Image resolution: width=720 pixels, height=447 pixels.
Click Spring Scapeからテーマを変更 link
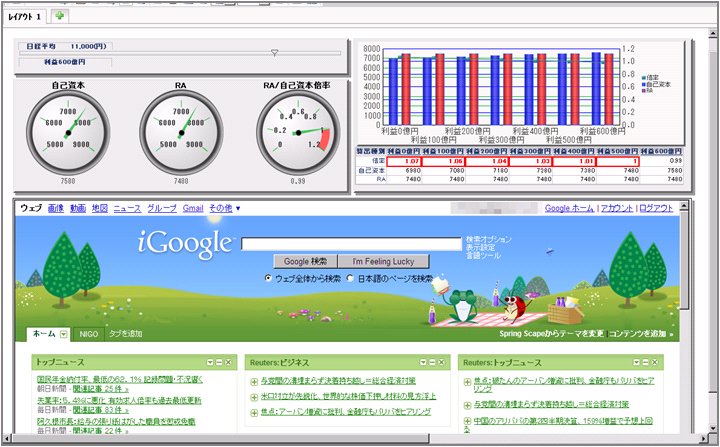(551, 334)
